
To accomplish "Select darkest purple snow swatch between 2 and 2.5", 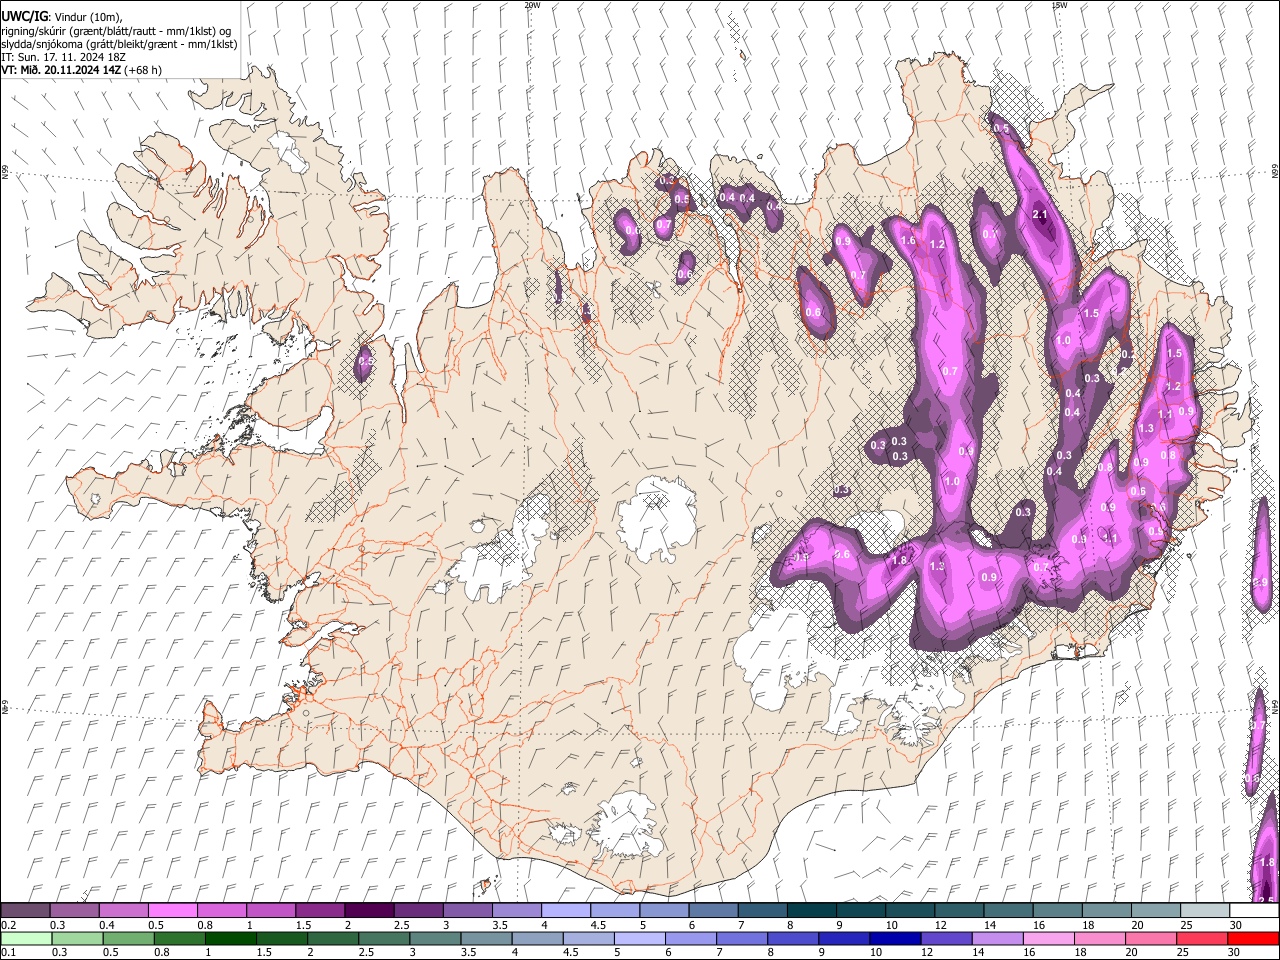I will (x=369, y=910).
